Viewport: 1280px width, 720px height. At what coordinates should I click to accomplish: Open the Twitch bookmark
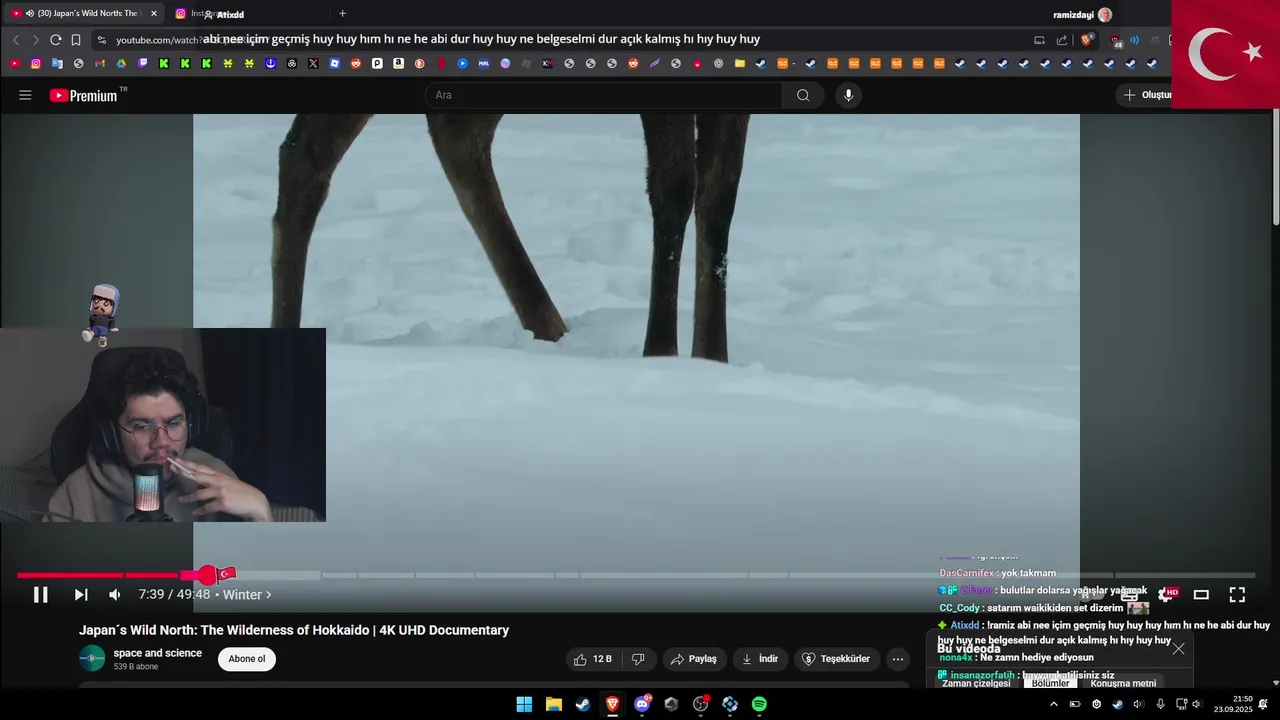point(143,63)
